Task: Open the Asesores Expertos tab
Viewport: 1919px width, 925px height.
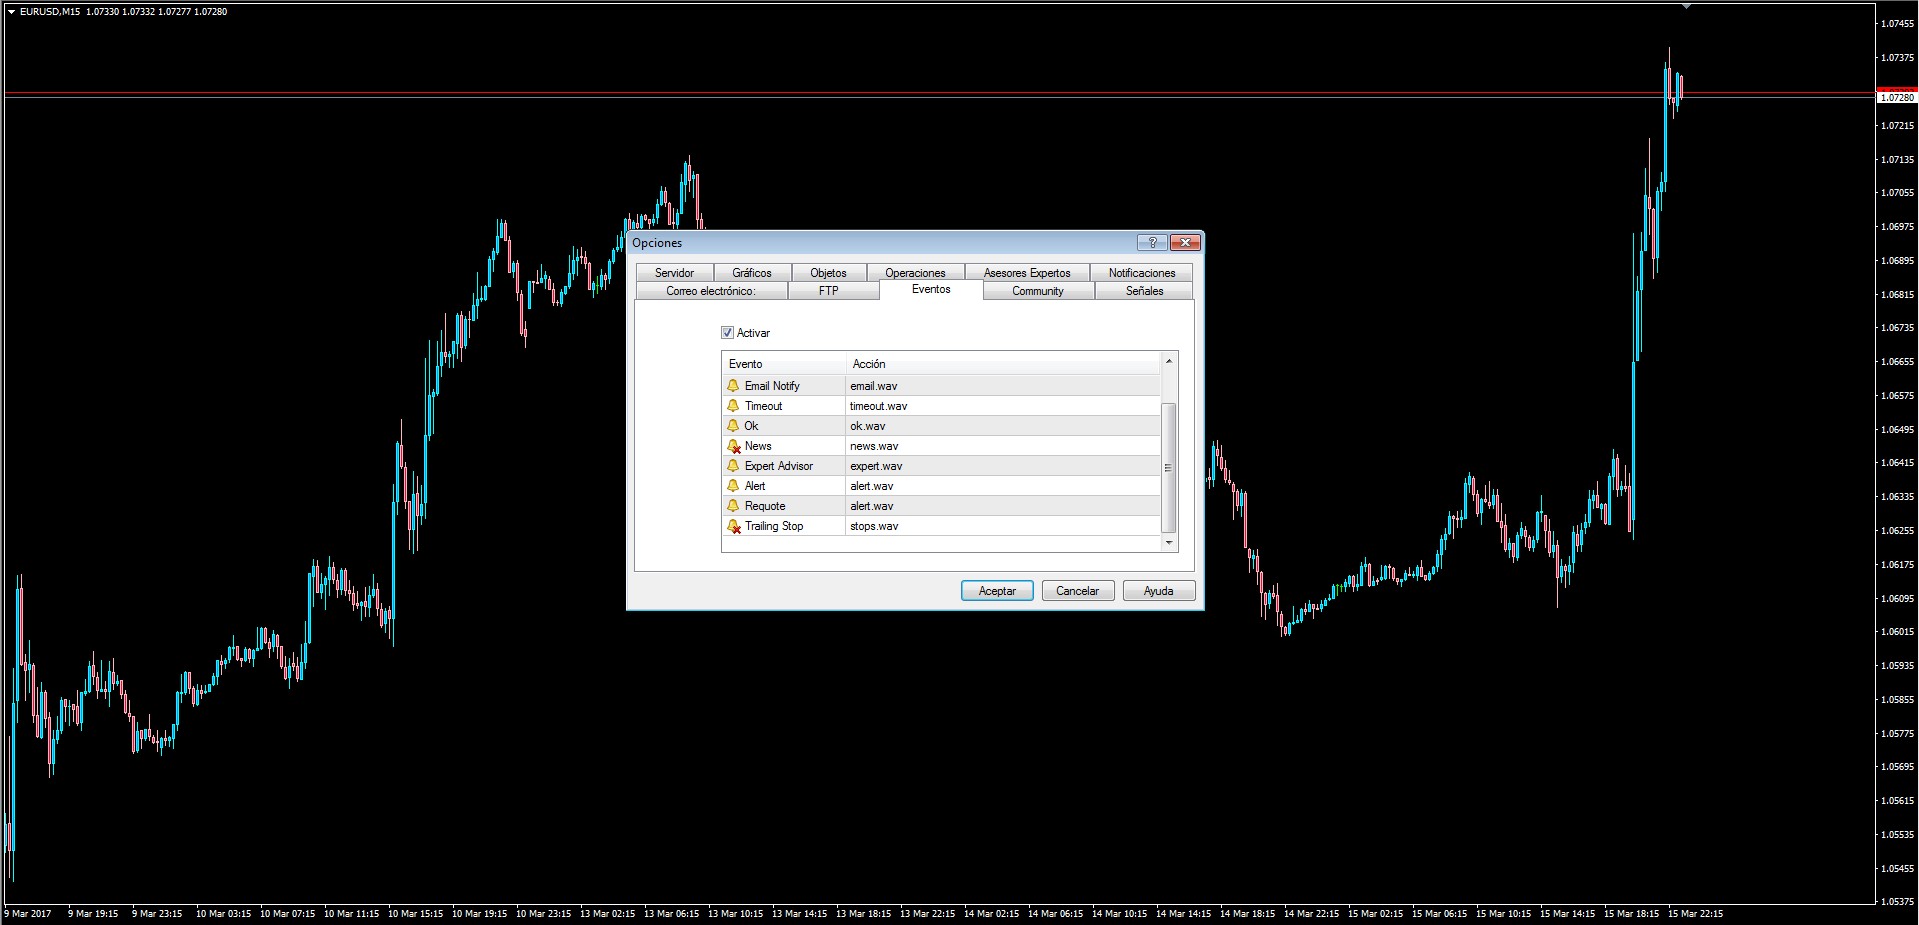Action: coord(1027,272)
